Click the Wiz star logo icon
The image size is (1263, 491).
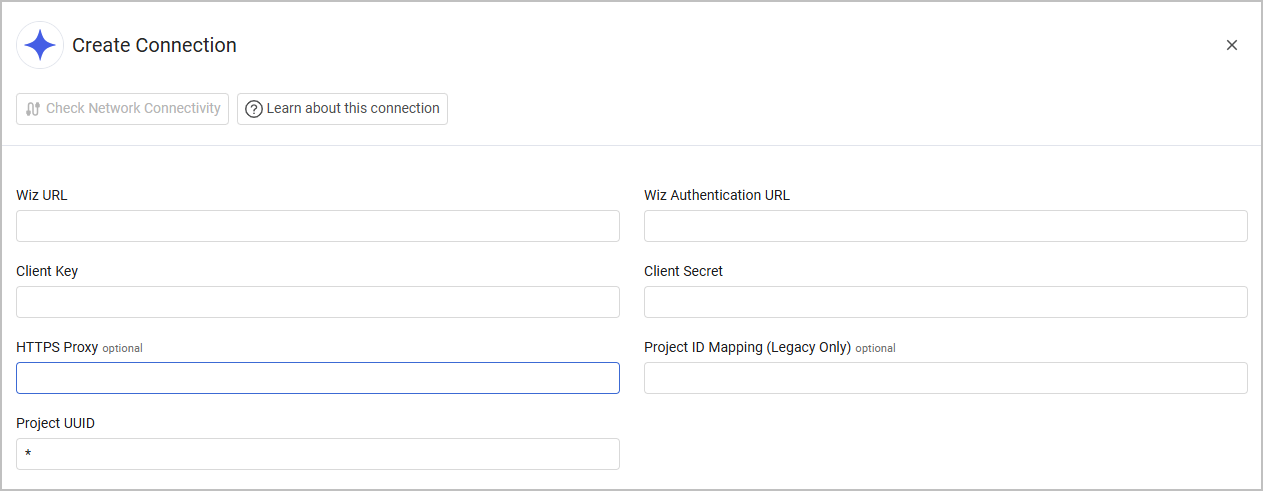click(x=40, y=45)
